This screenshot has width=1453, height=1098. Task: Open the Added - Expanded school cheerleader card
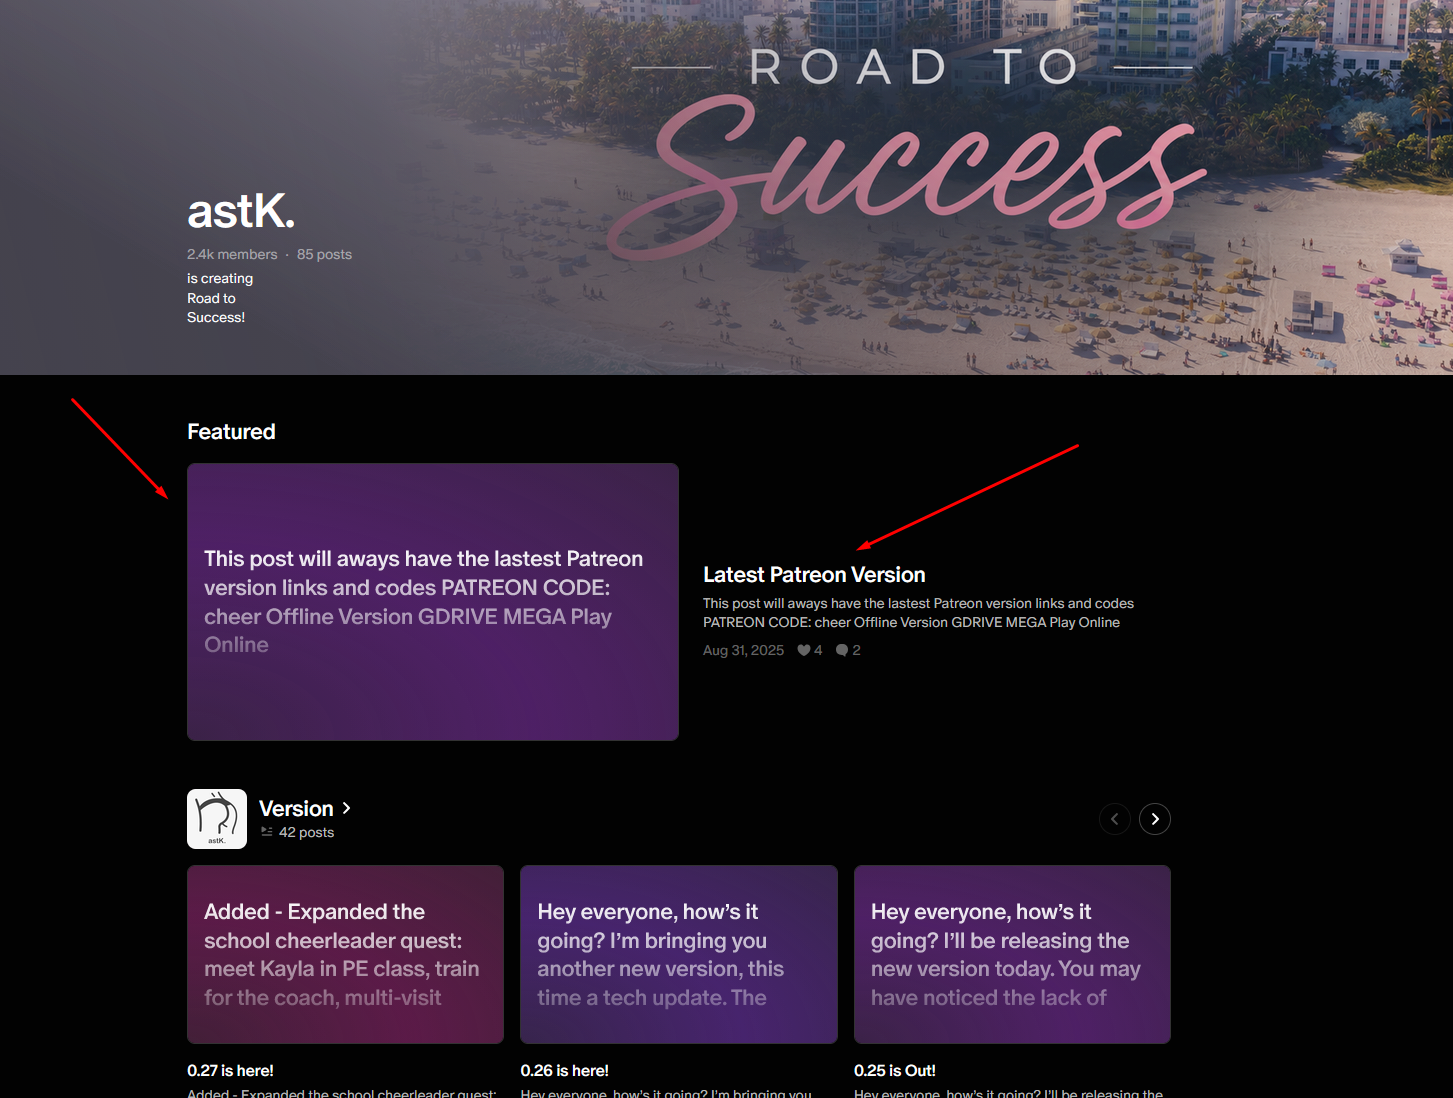pos(345,954)
